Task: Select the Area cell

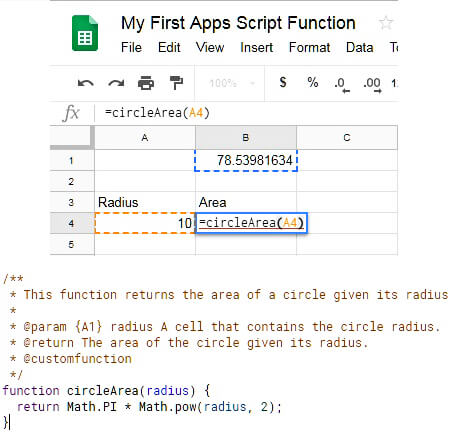Action: tap(246, 202)
